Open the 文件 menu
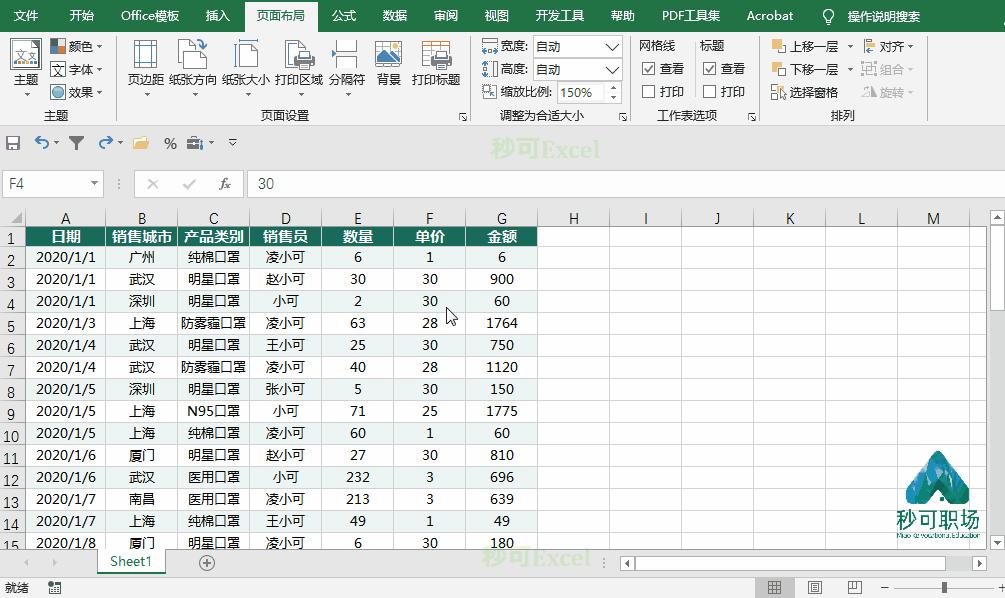This screenshot has width=1005, height=598. (26, 16)
